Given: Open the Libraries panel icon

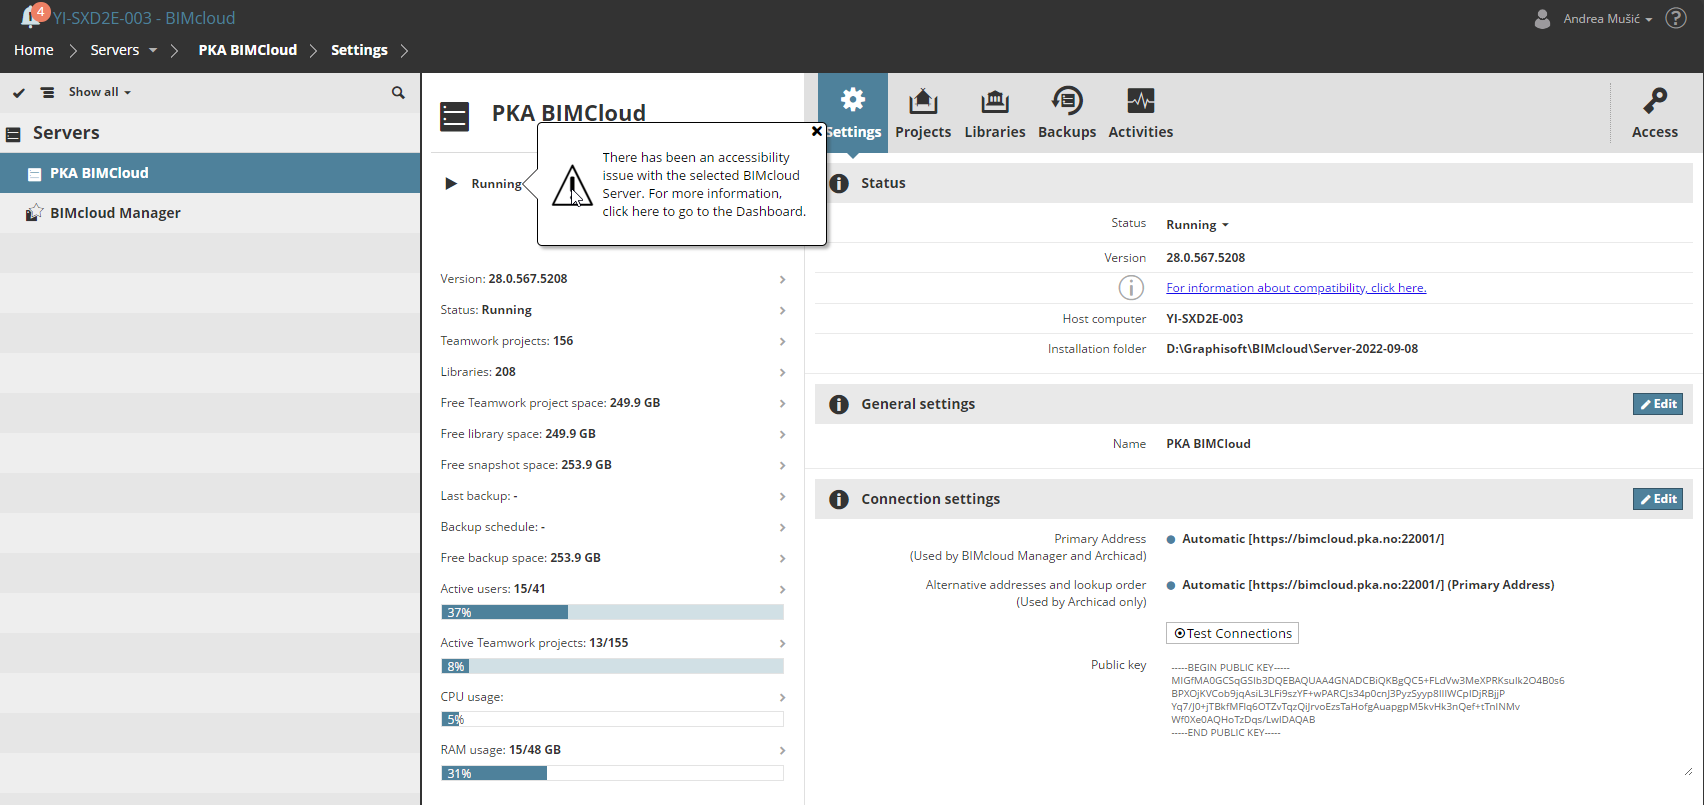Looking at the screenshot, I should [994, 102].
